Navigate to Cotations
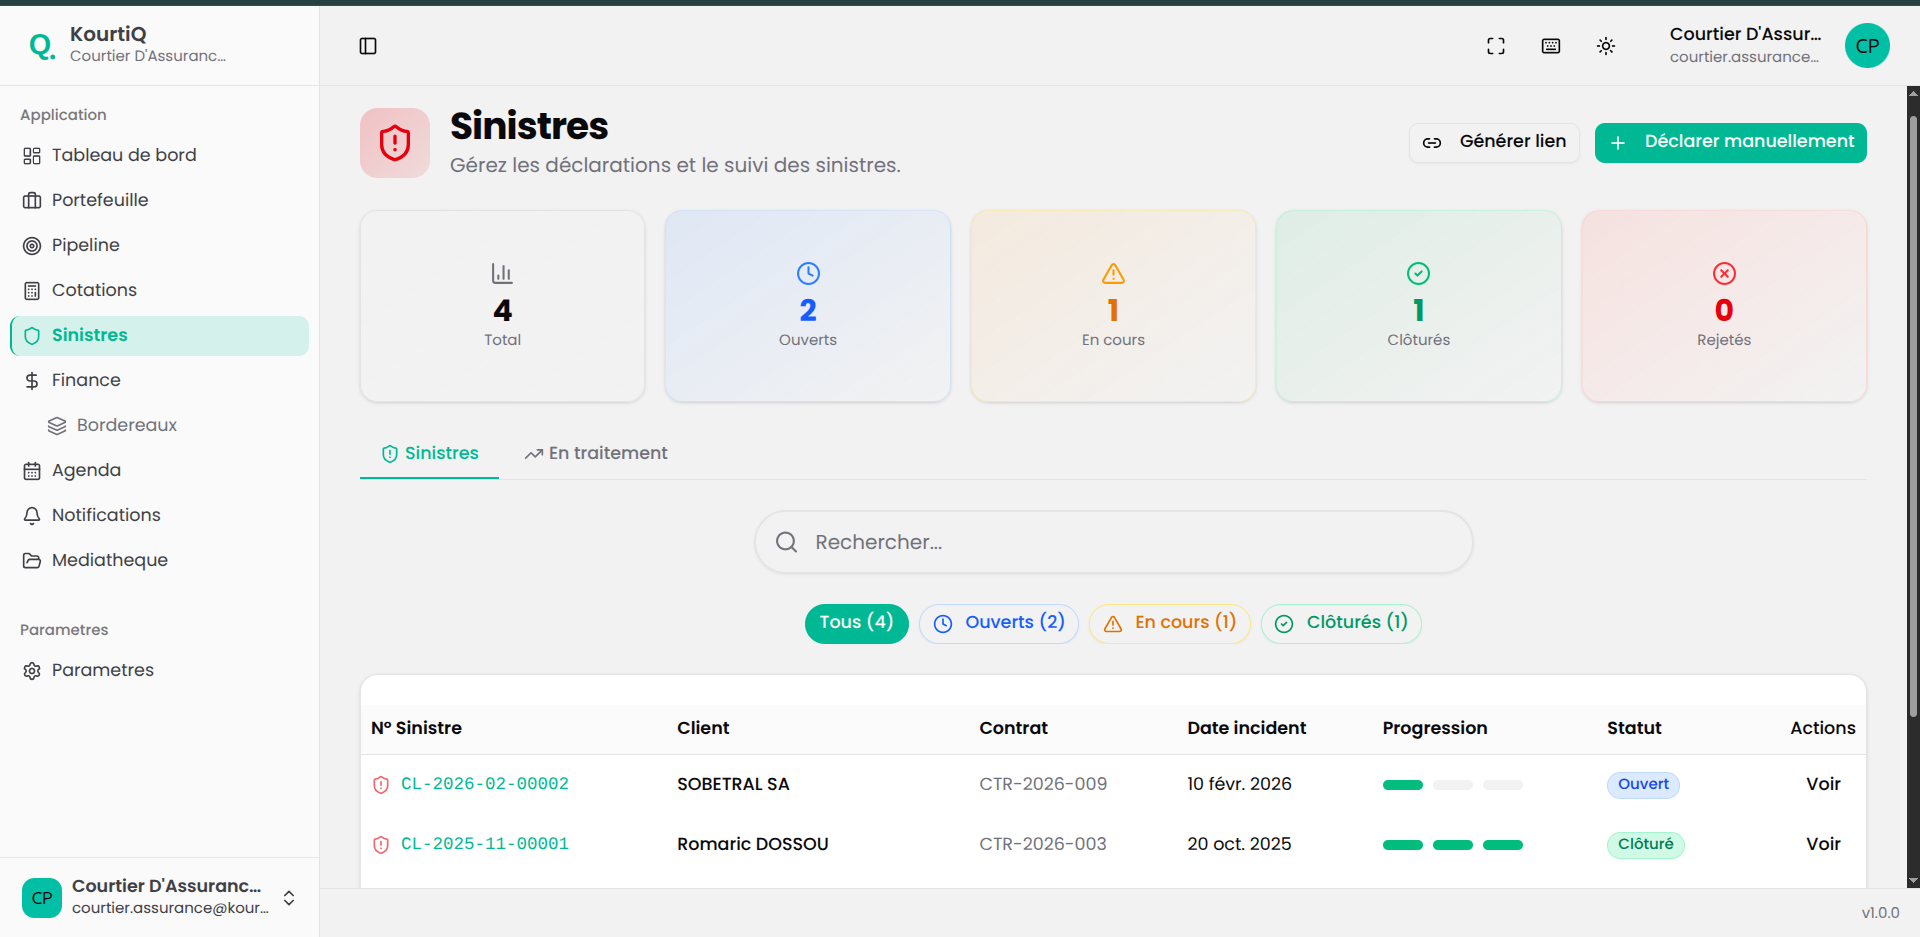The image size is (1920, 937). click(x=93, y=290)
